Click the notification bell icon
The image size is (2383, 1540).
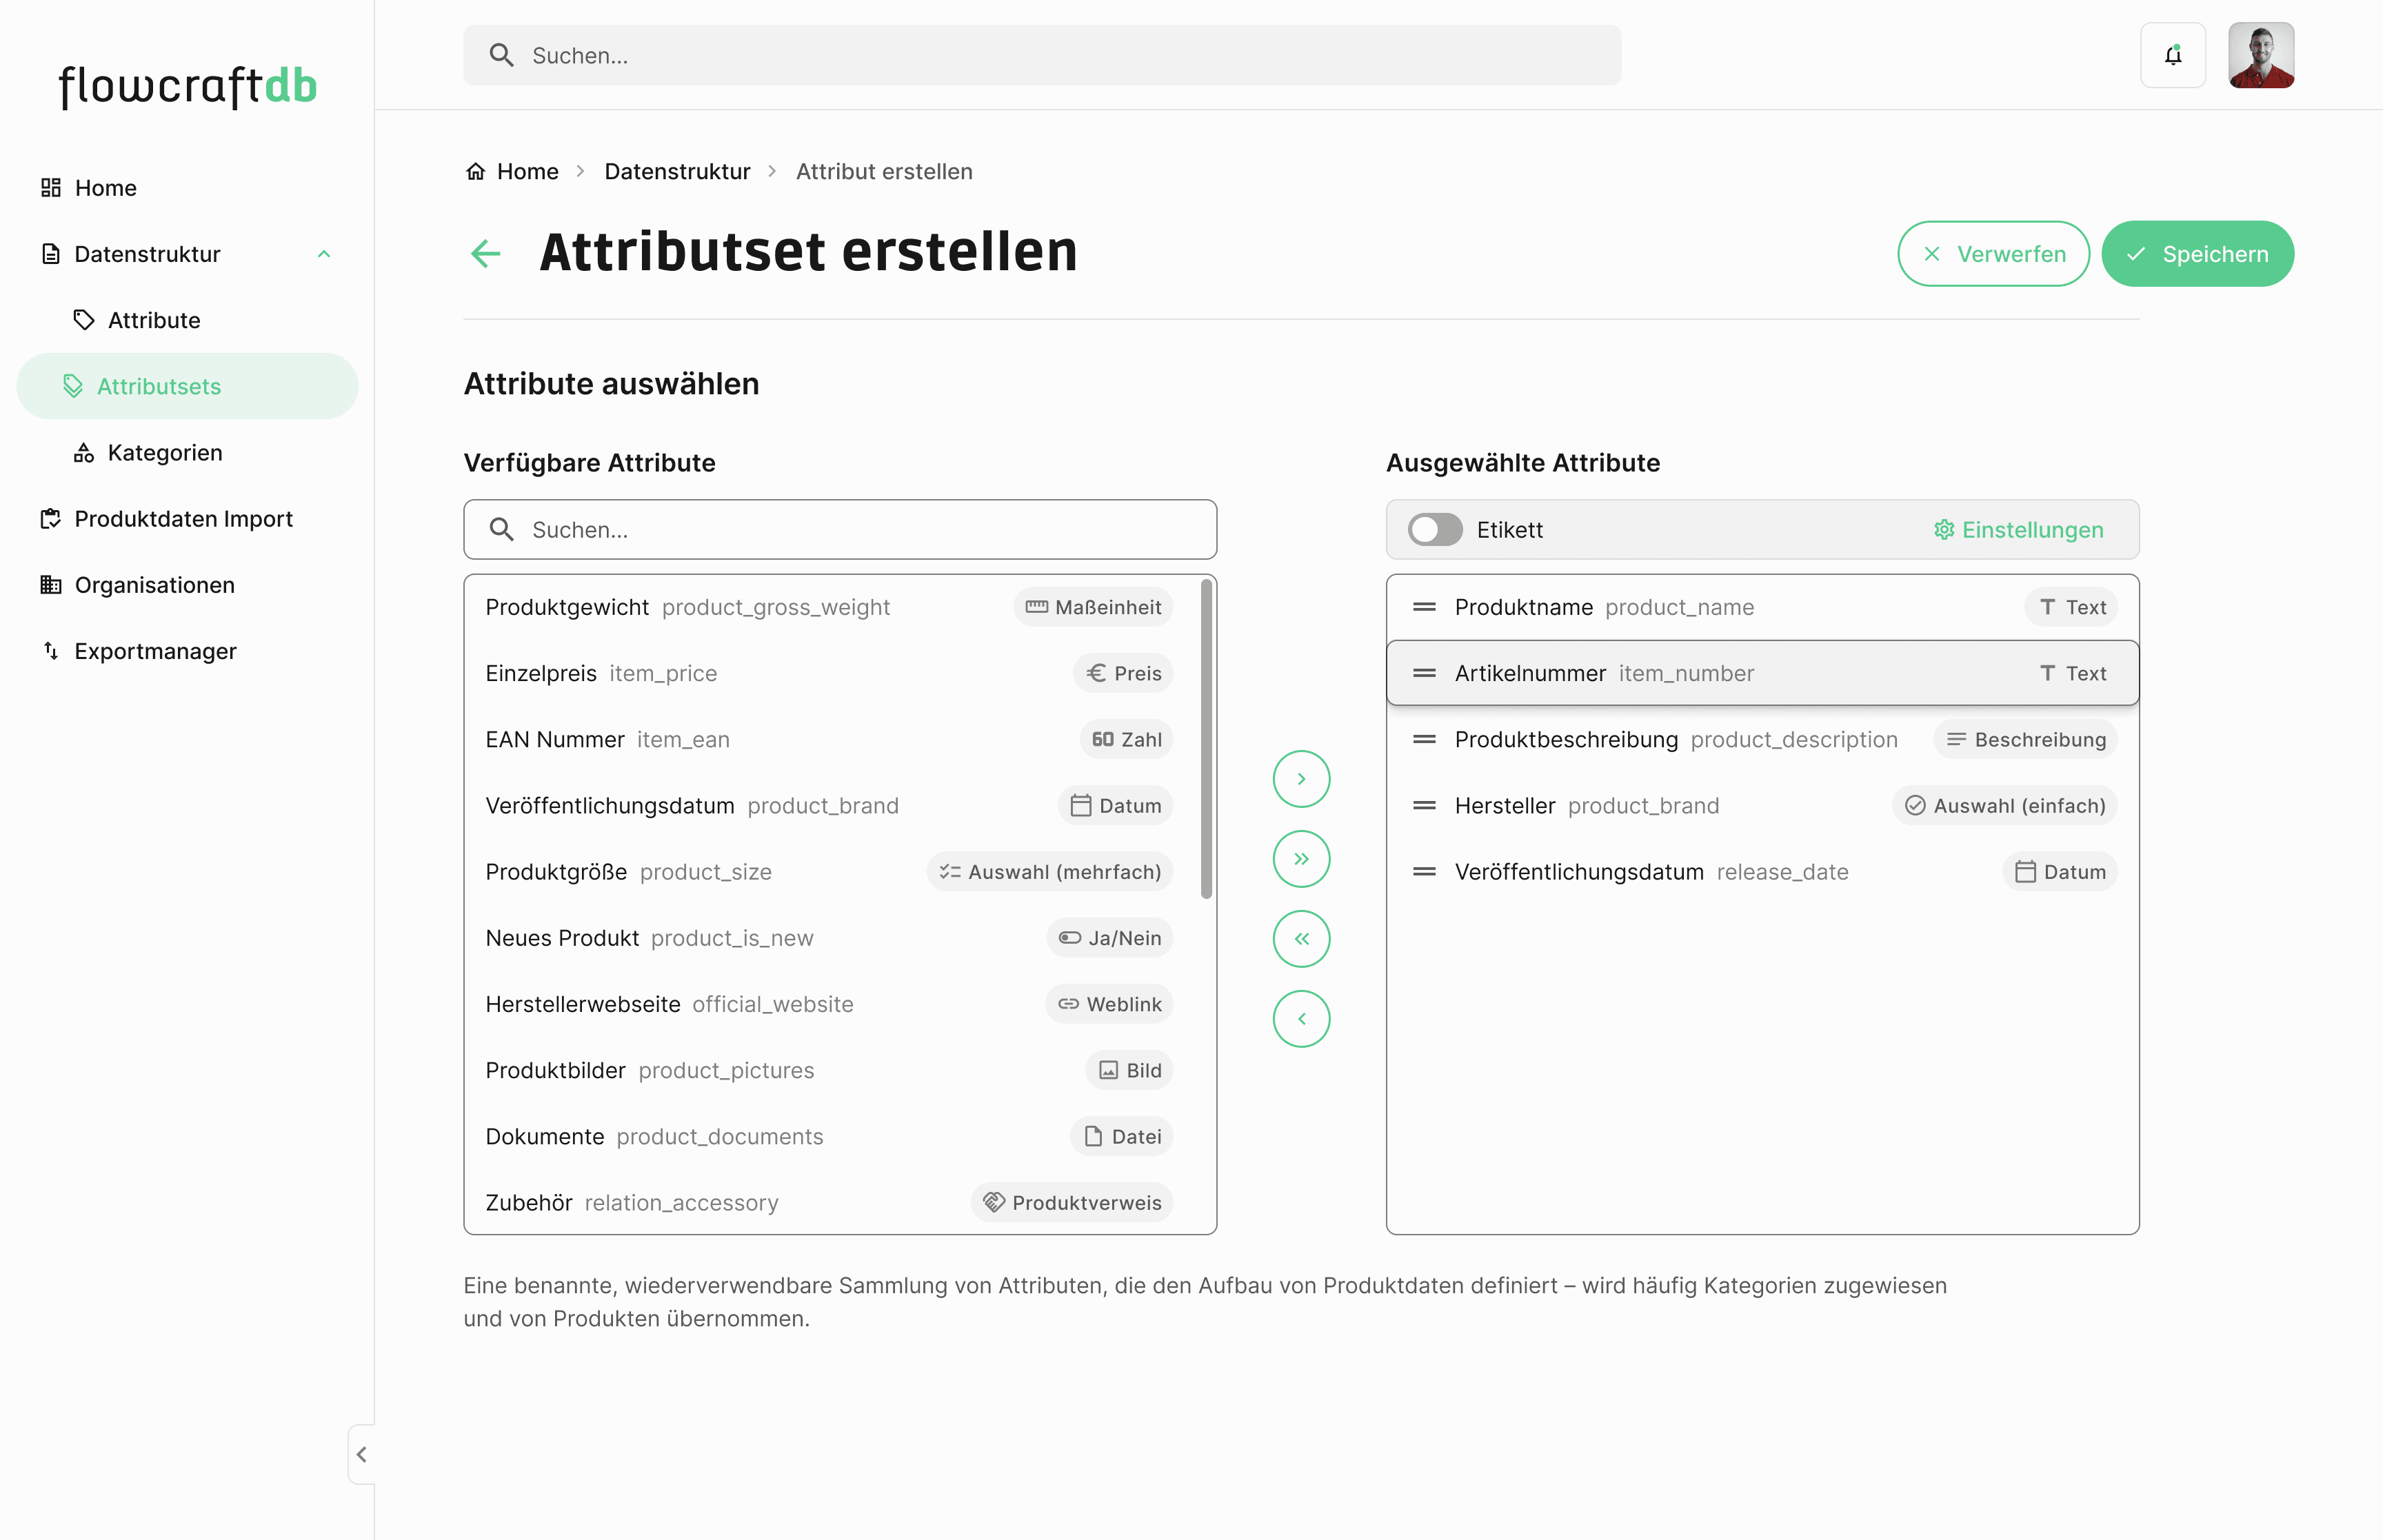point(2172,56)
